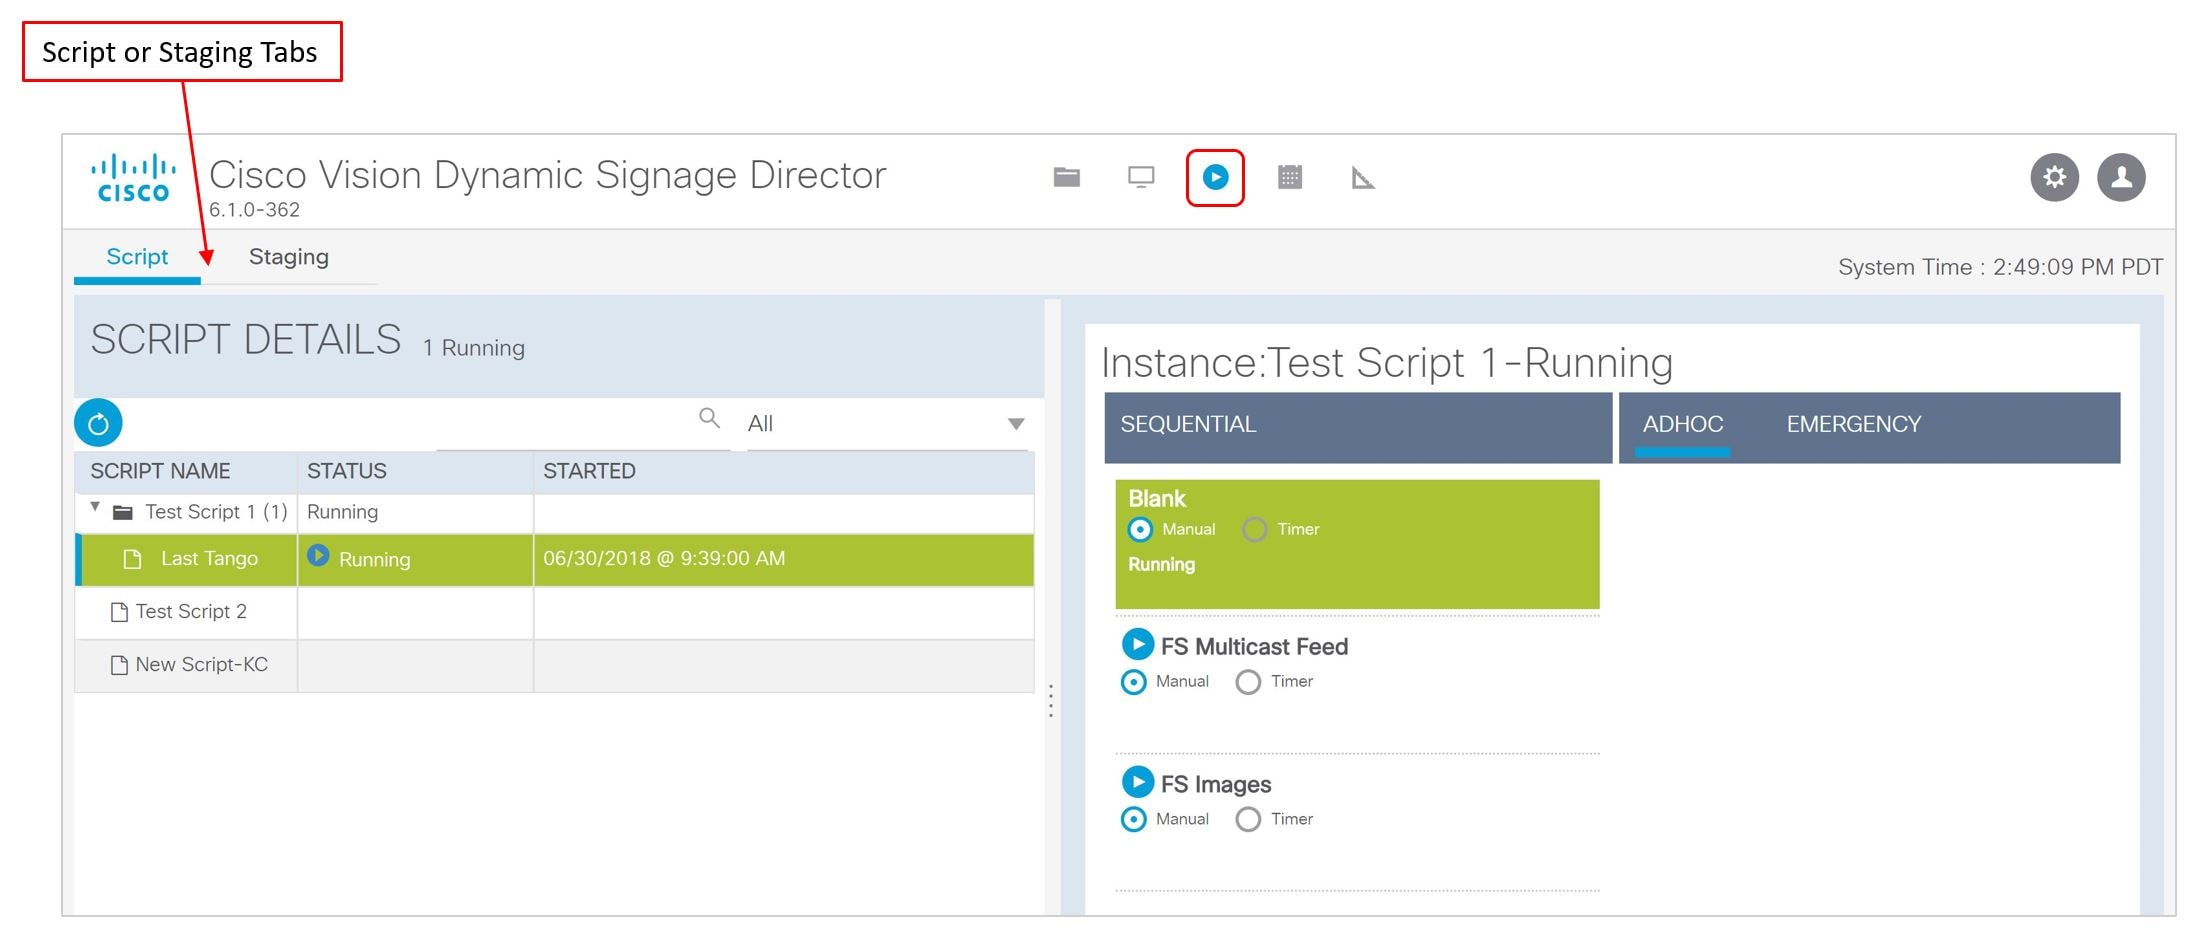
Task: Click the Last Tango file icon
Action: [132, 559]
